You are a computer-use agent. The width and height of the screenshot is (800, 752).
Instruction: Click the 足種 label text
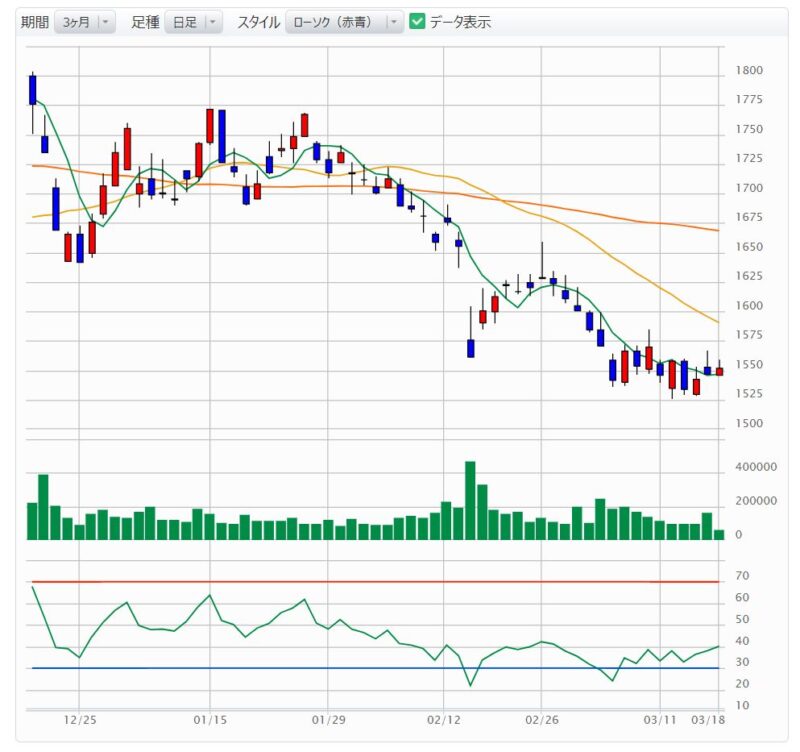(145, 22)
